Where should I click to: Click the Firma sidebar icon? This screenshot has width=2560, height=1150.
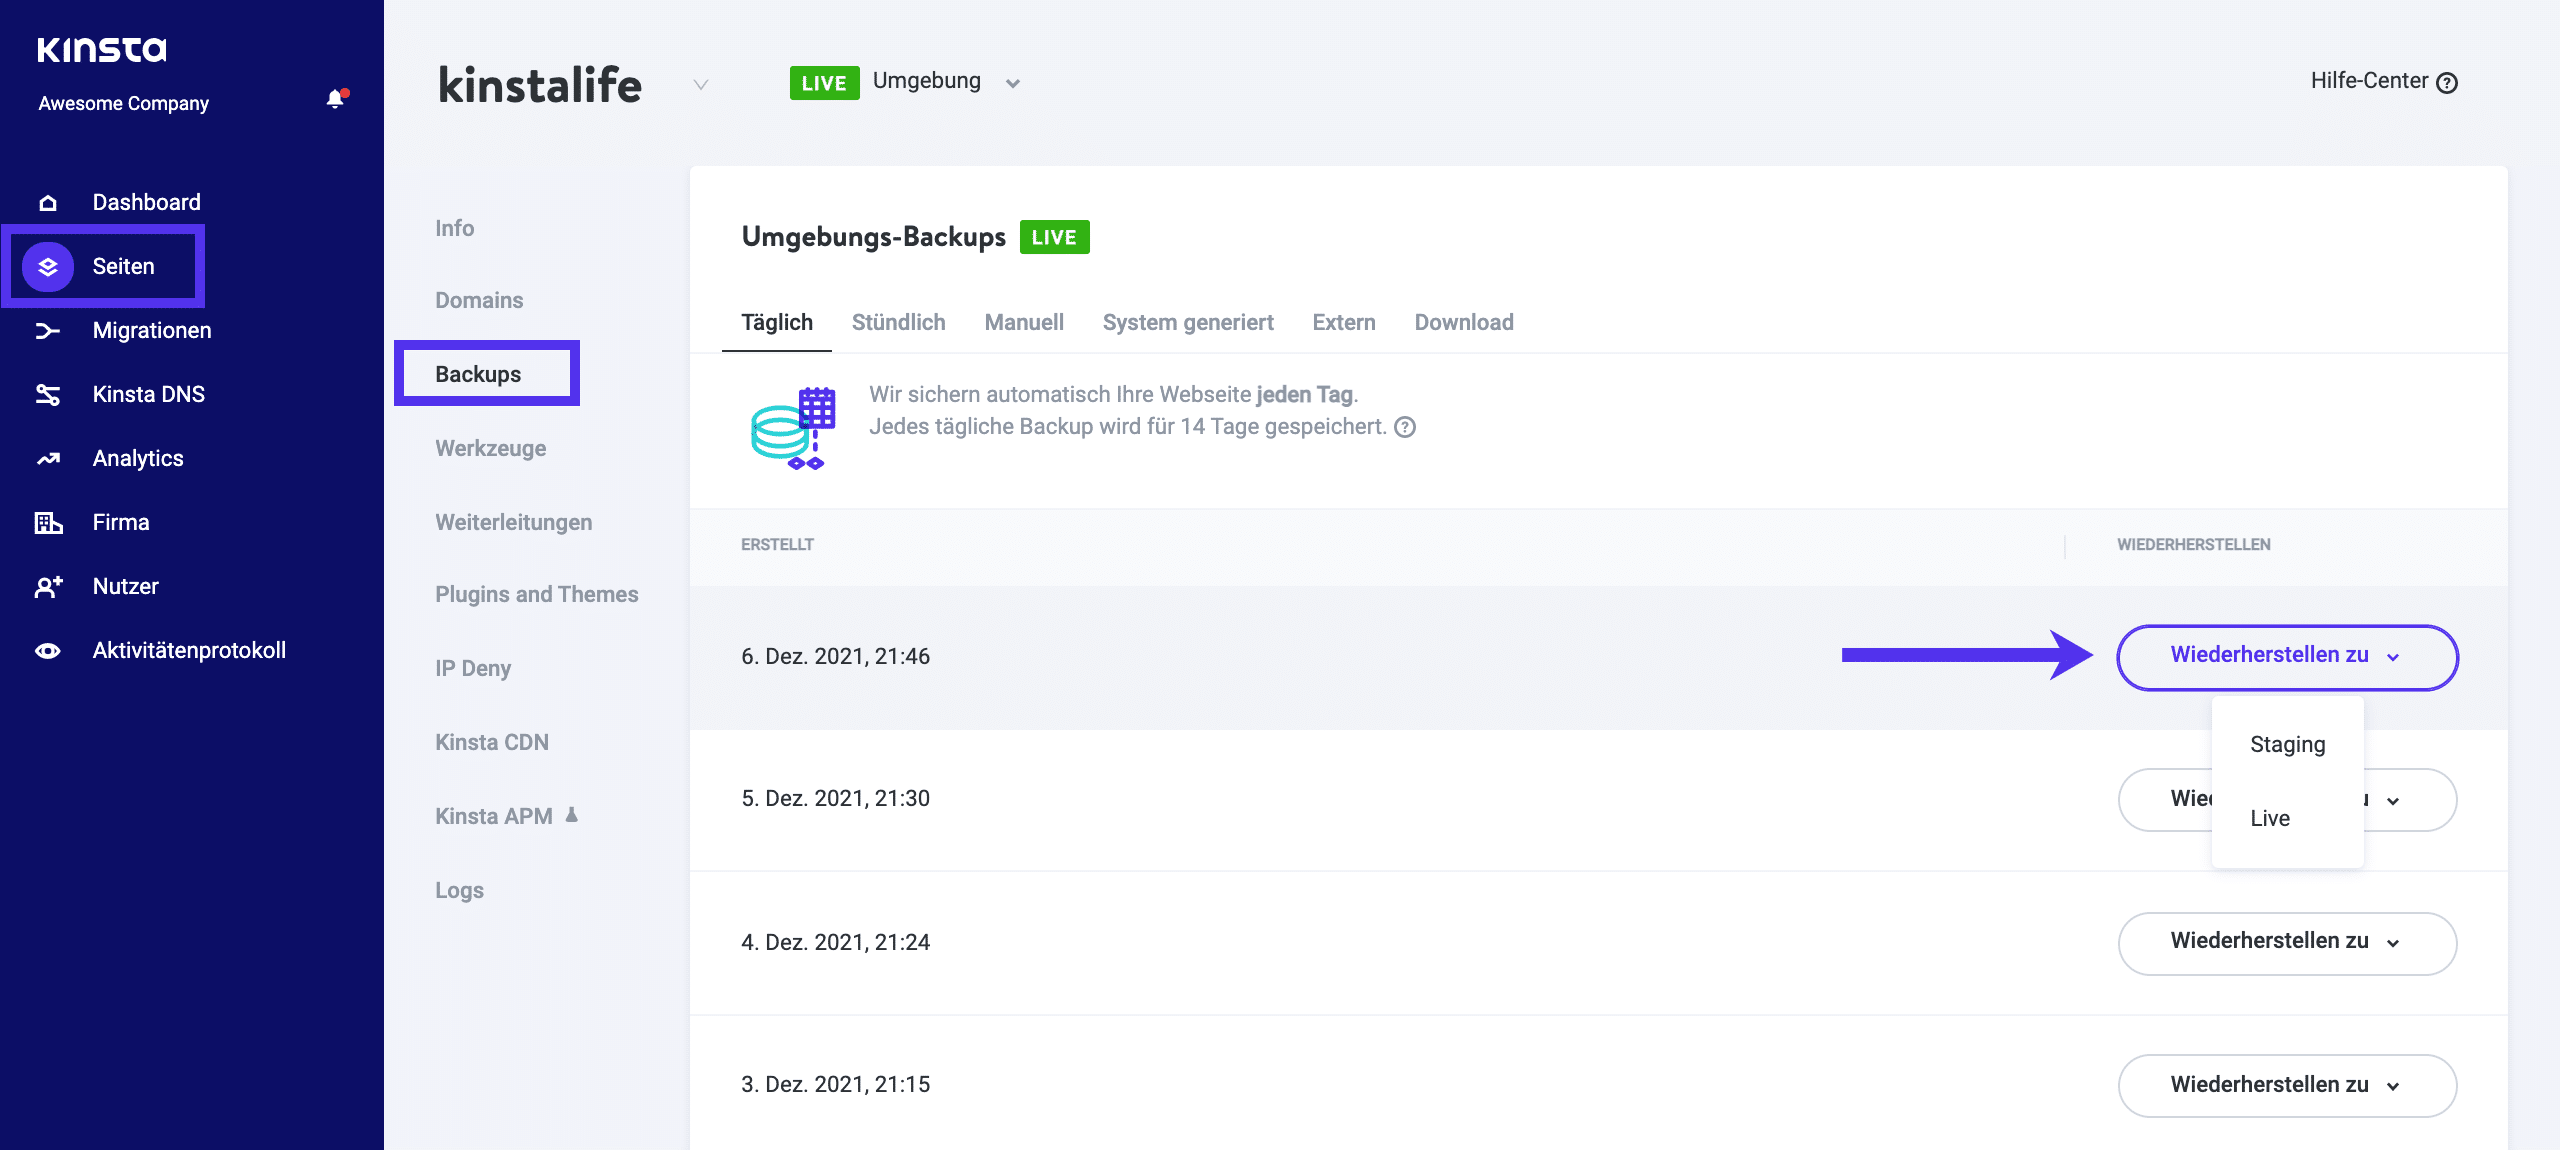click(47, 521)
